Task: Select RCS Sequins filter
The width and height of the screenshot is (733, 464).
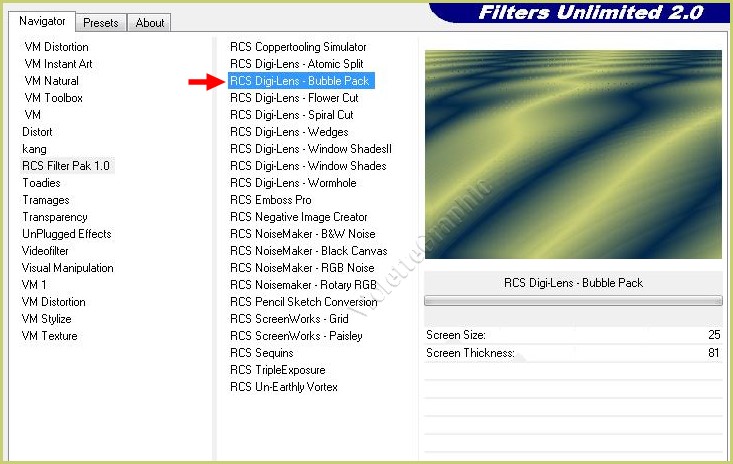Action: pyautogui.click(x=262, y=353)
